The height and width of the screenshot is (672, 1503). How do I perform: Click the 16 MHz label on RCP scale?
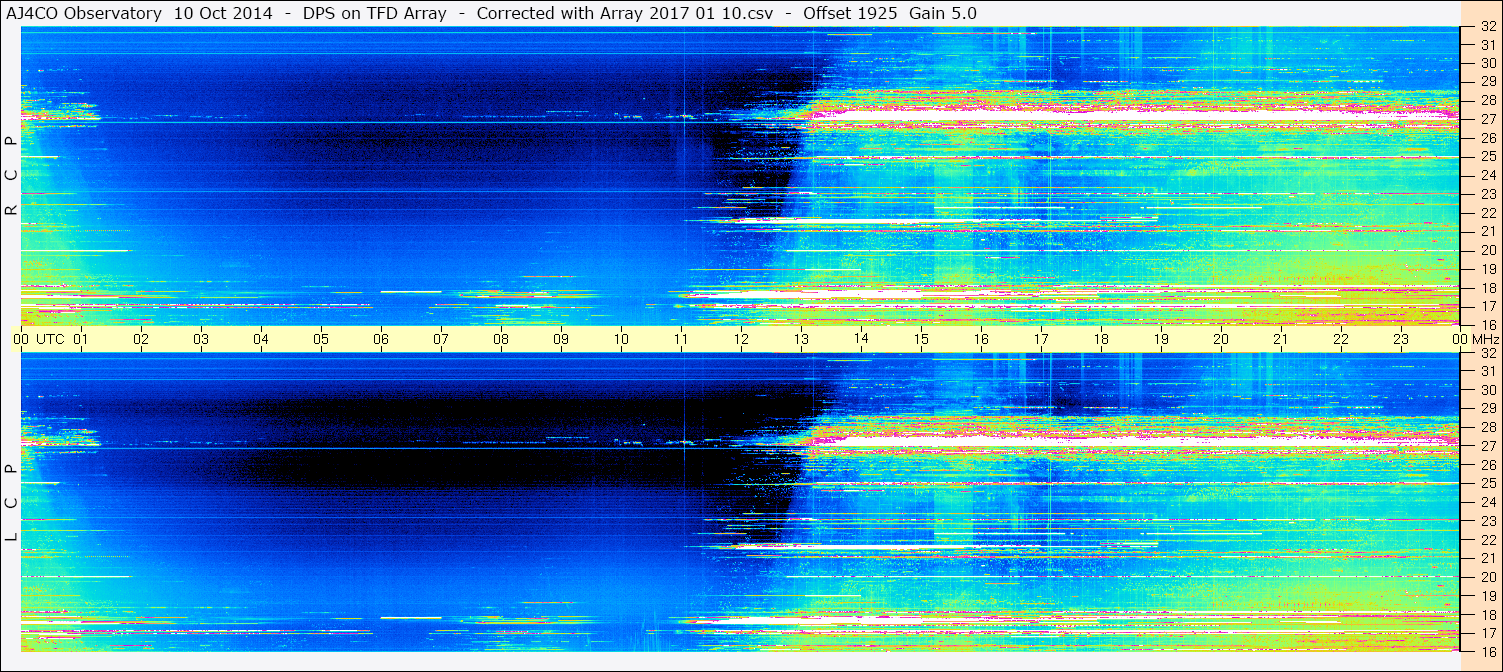pos(1487,325)
